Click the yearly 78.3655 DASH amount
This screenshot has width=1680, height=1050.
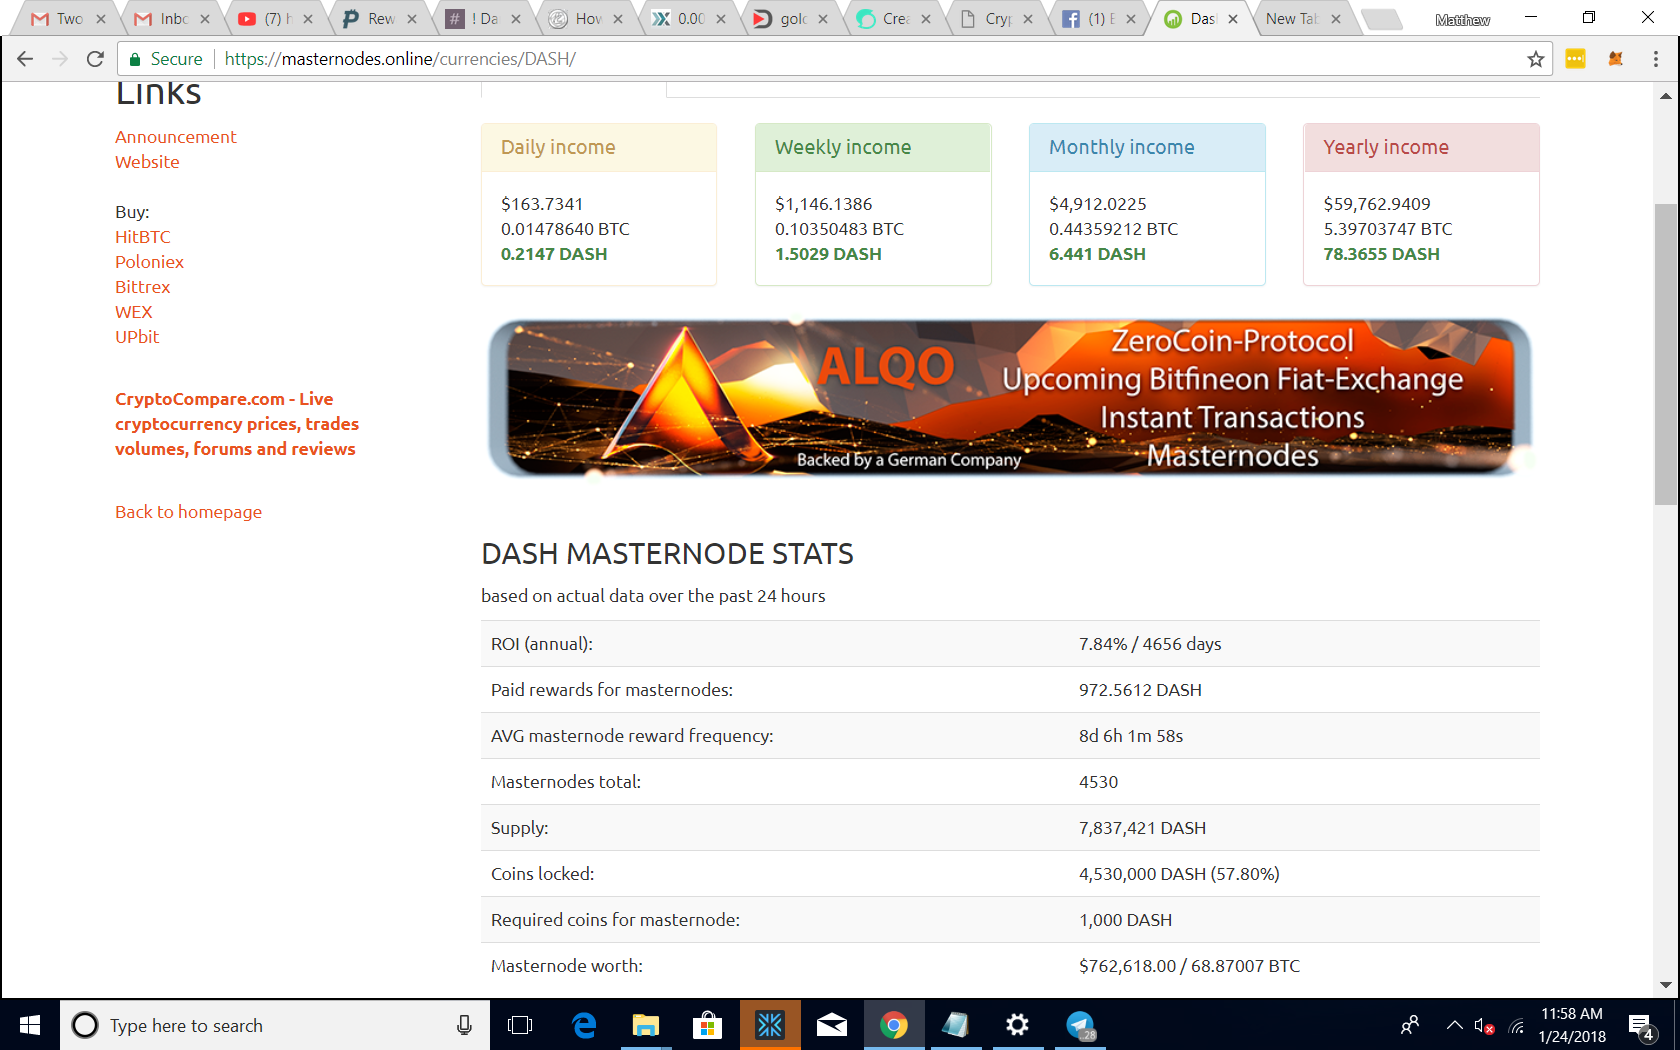coord(1381,254)
